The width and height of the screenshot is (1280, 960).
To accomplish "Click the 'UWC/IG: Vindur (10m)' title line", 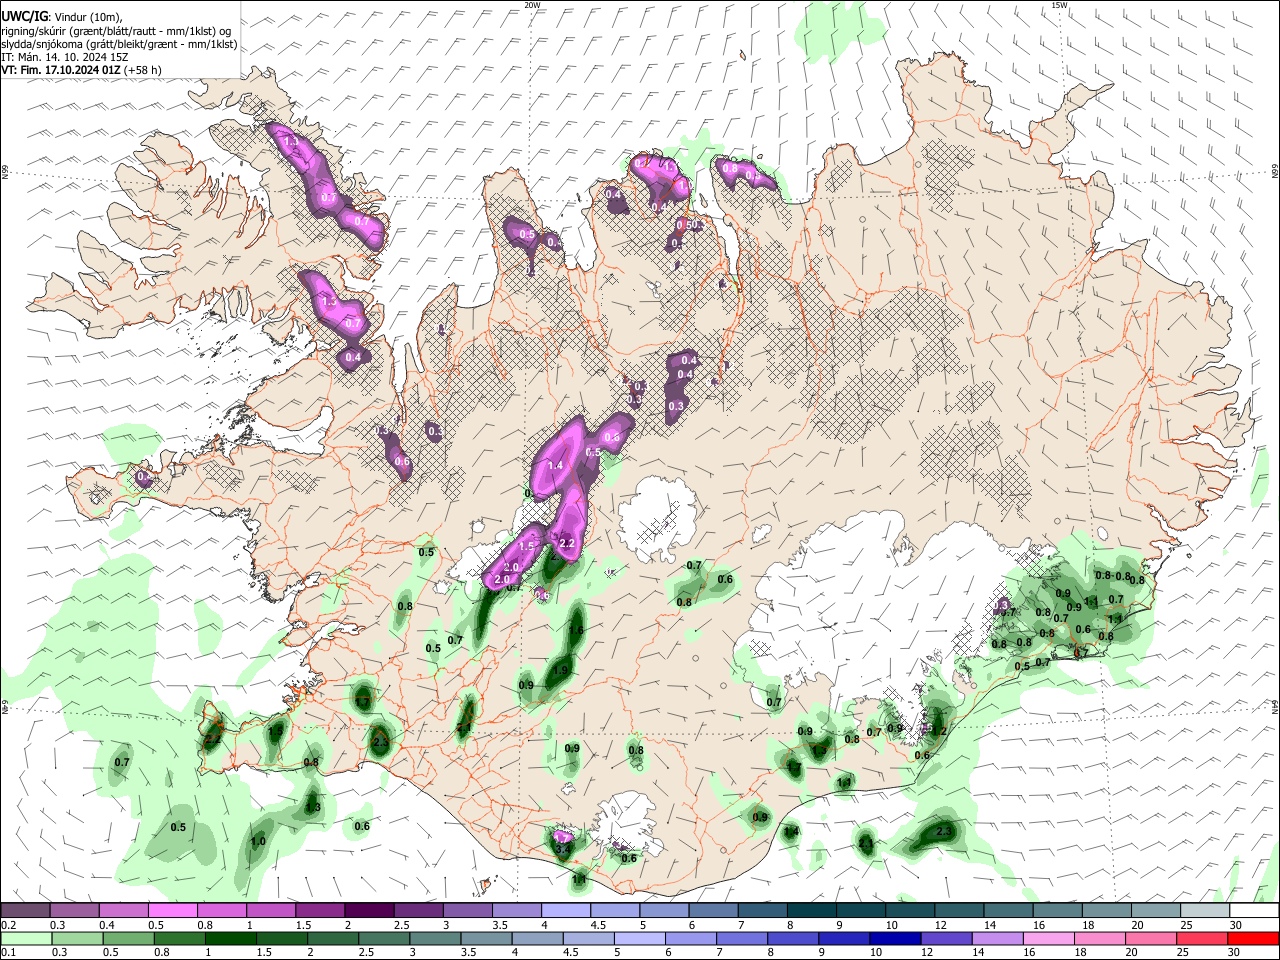I will pyautogui.click(x=62, y=17).
